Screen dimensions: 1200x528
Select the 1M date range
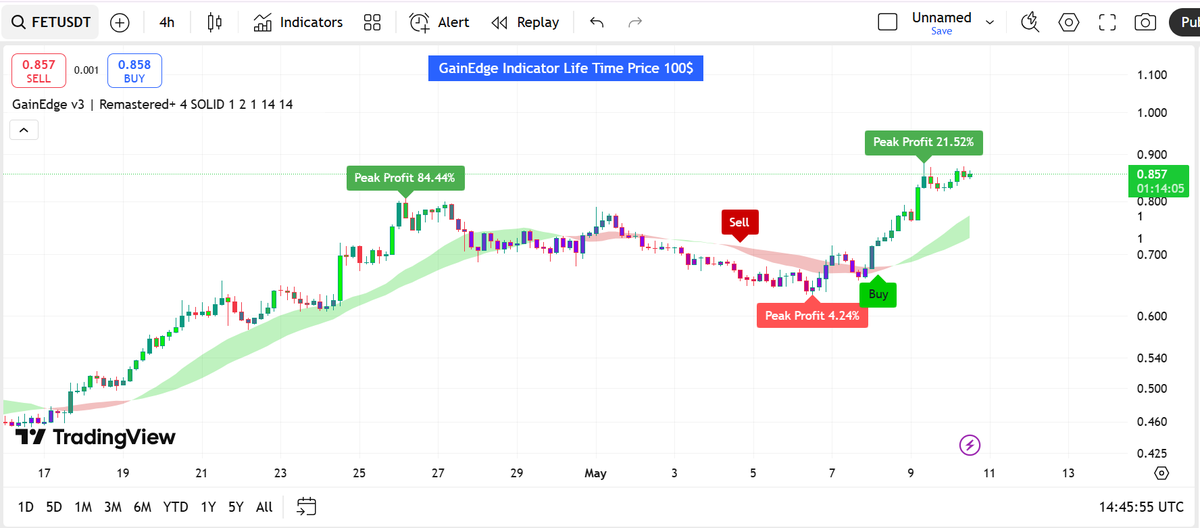coord(83,507)
